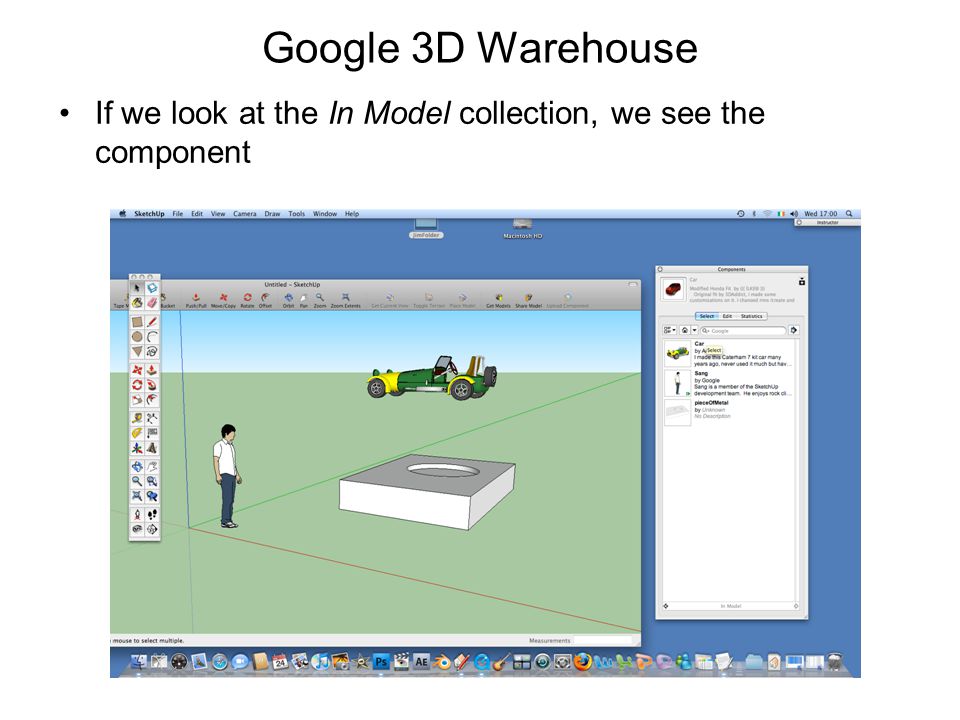Click the Share Model toolbar button

point(528,300)
